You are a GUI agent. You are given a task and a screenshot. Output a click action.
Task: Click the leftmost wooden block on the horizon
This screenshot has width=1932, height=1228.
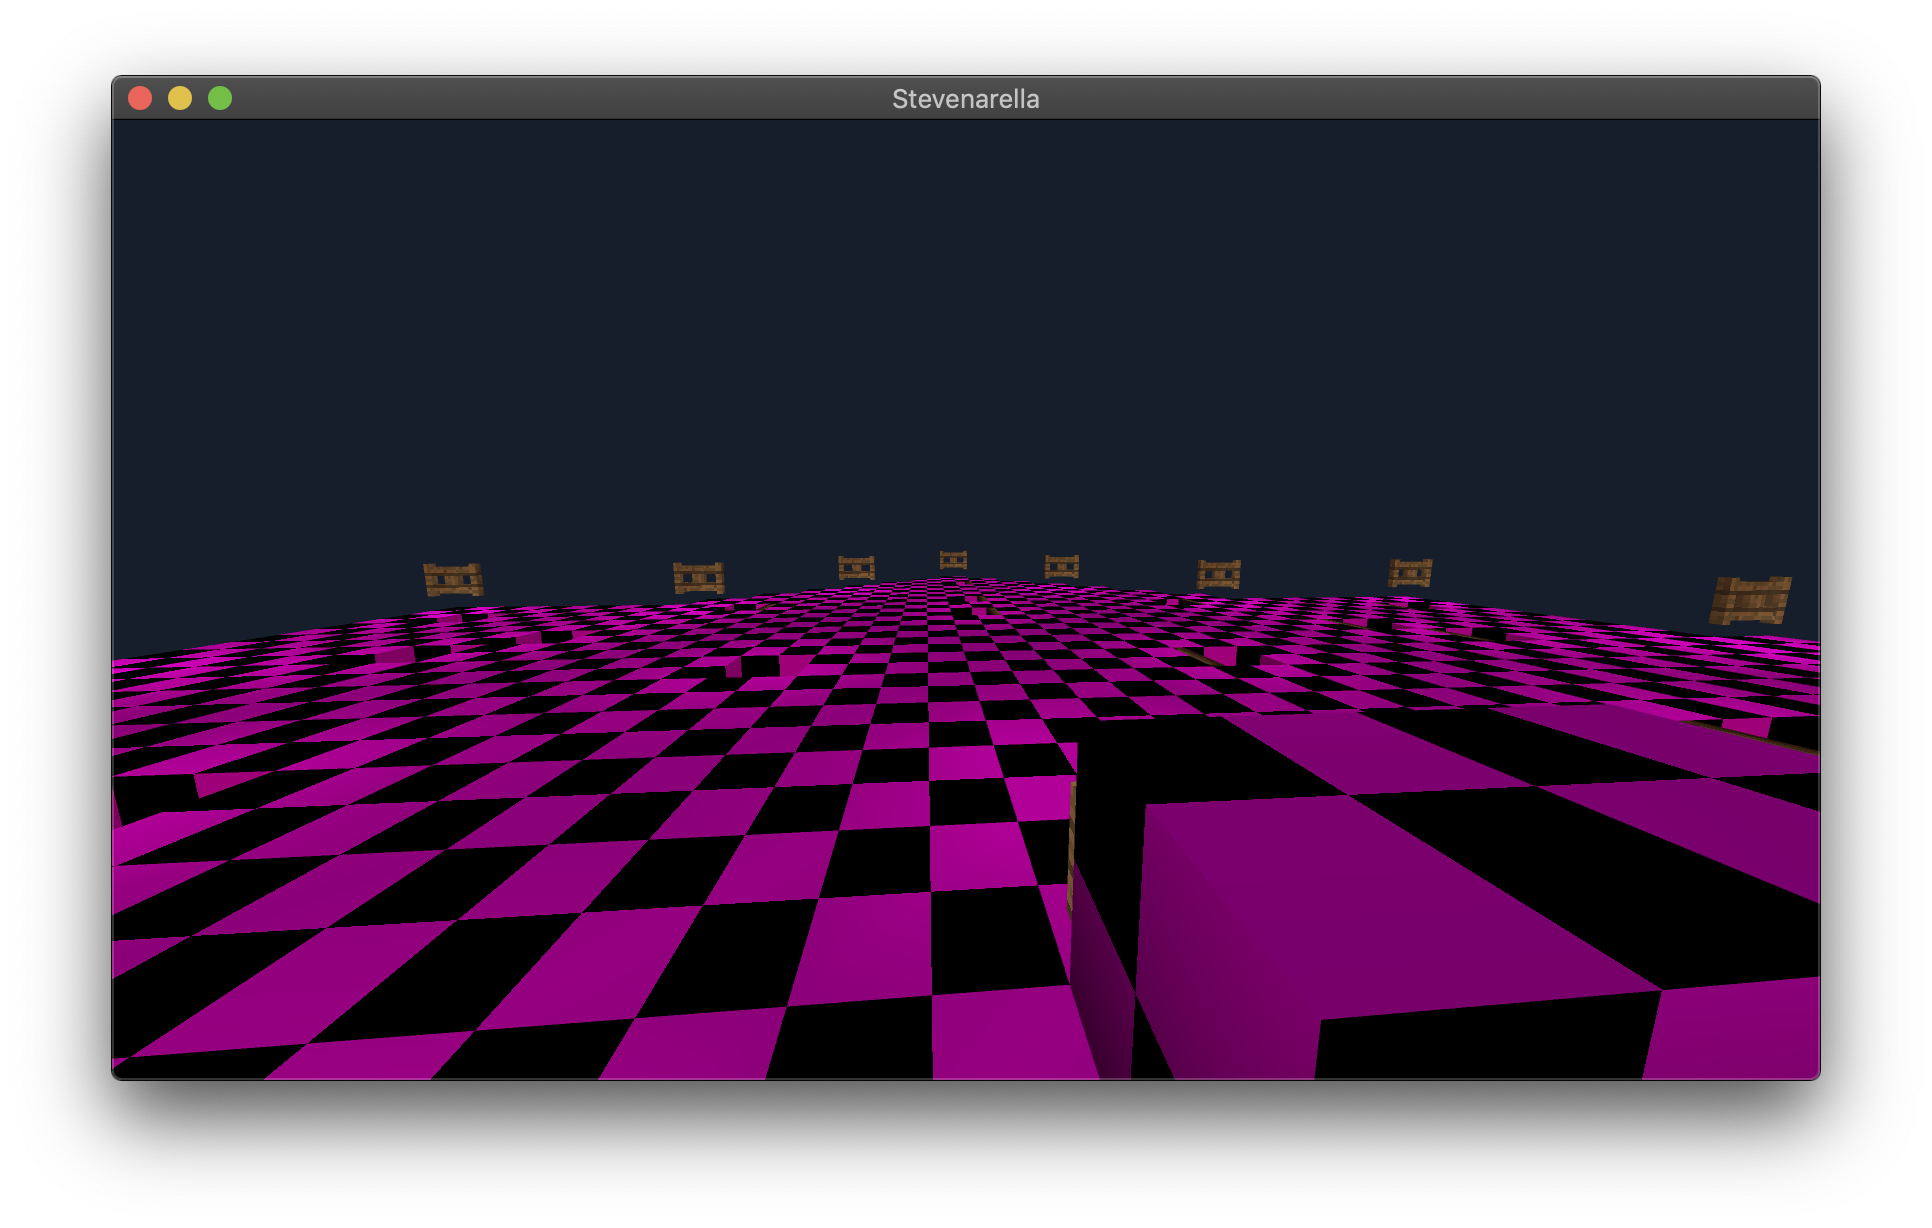pos(453,579)
